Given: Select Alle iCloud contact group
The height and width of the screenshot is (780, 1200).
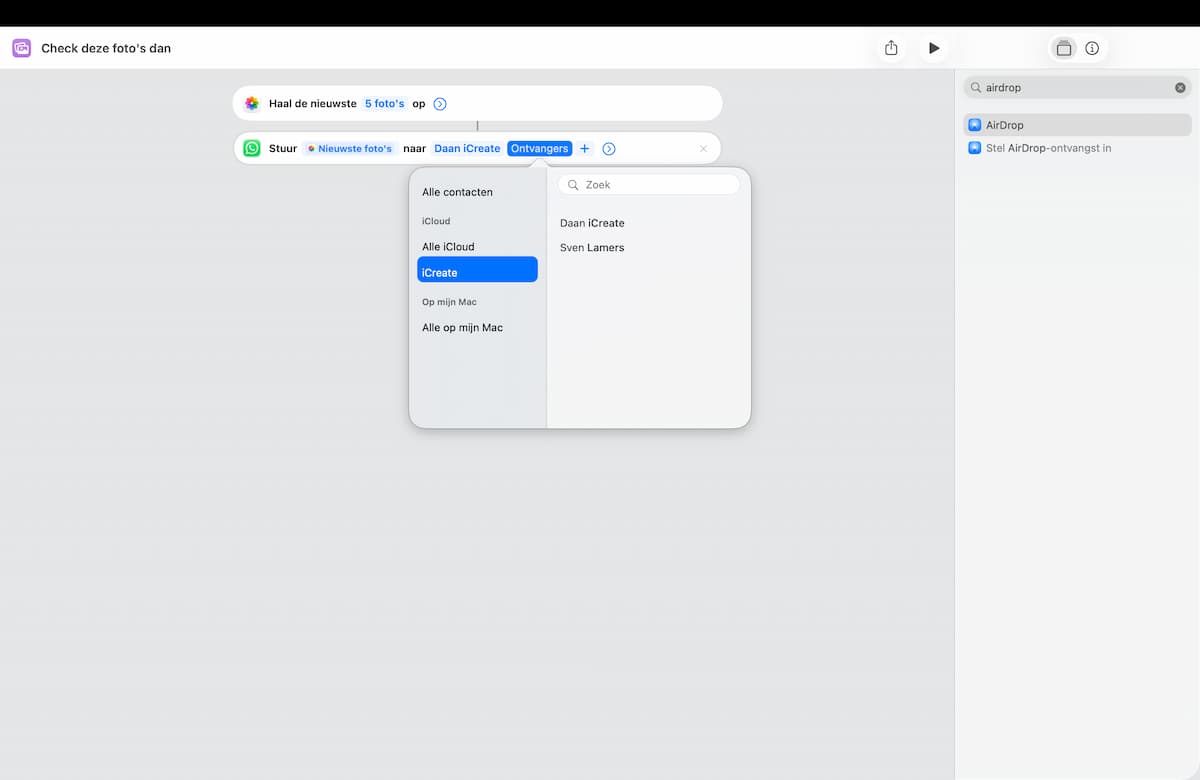Looking at the screenshot, I should [477, 246].
